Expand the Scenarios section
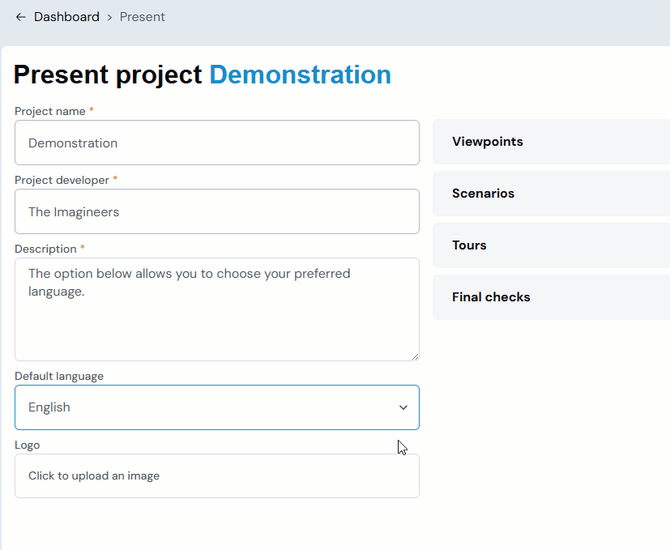Viewport: 670px width, 550px height. click(551, 194)
